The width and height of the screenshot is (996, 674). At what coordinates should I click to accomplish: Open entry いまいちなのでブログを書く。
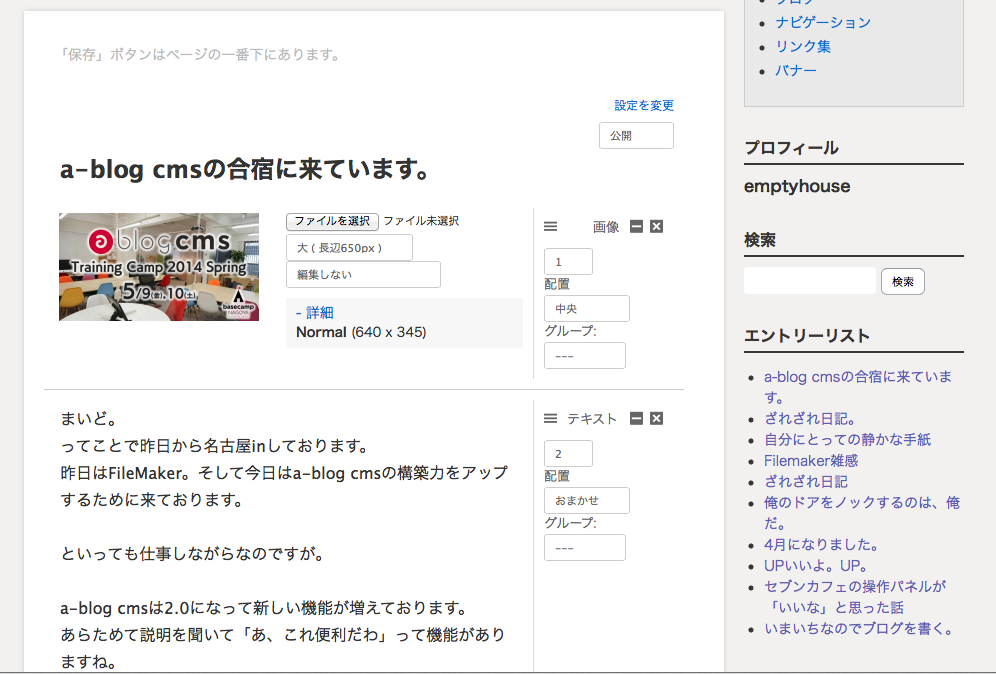pos(859,628)
